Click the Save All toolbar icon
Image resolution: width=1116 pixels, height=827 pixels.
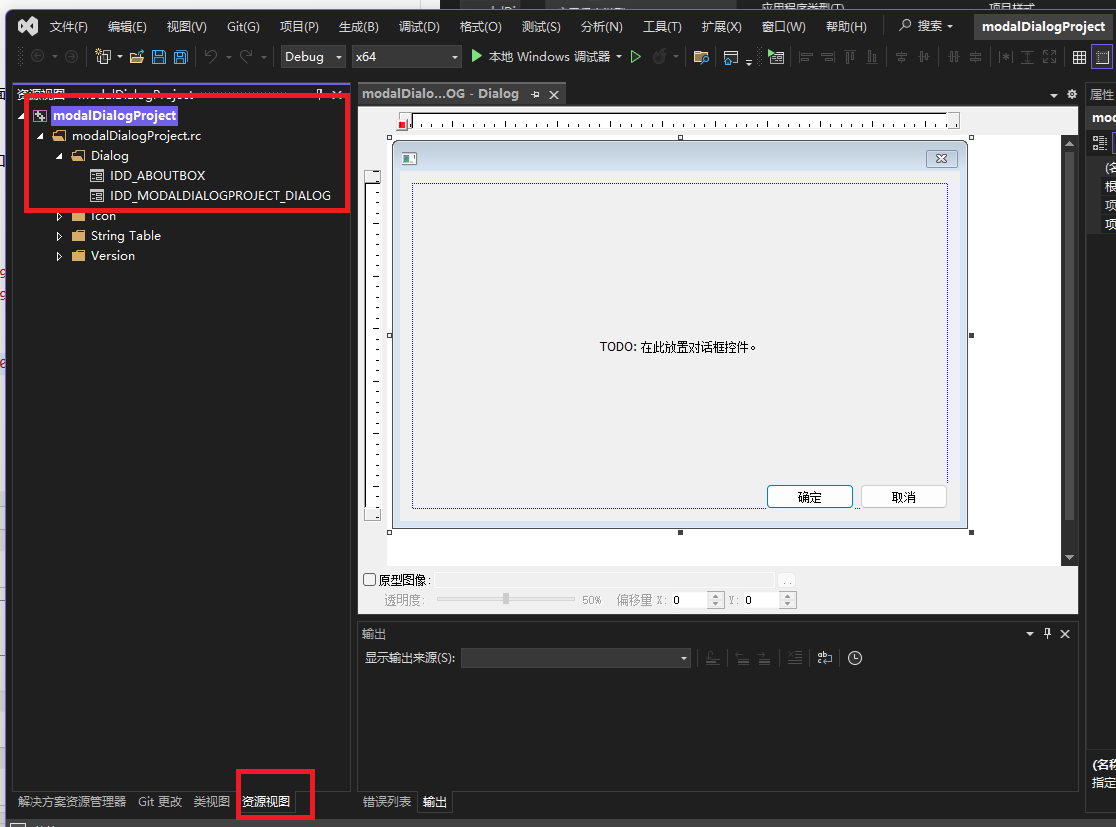[181, 57]
